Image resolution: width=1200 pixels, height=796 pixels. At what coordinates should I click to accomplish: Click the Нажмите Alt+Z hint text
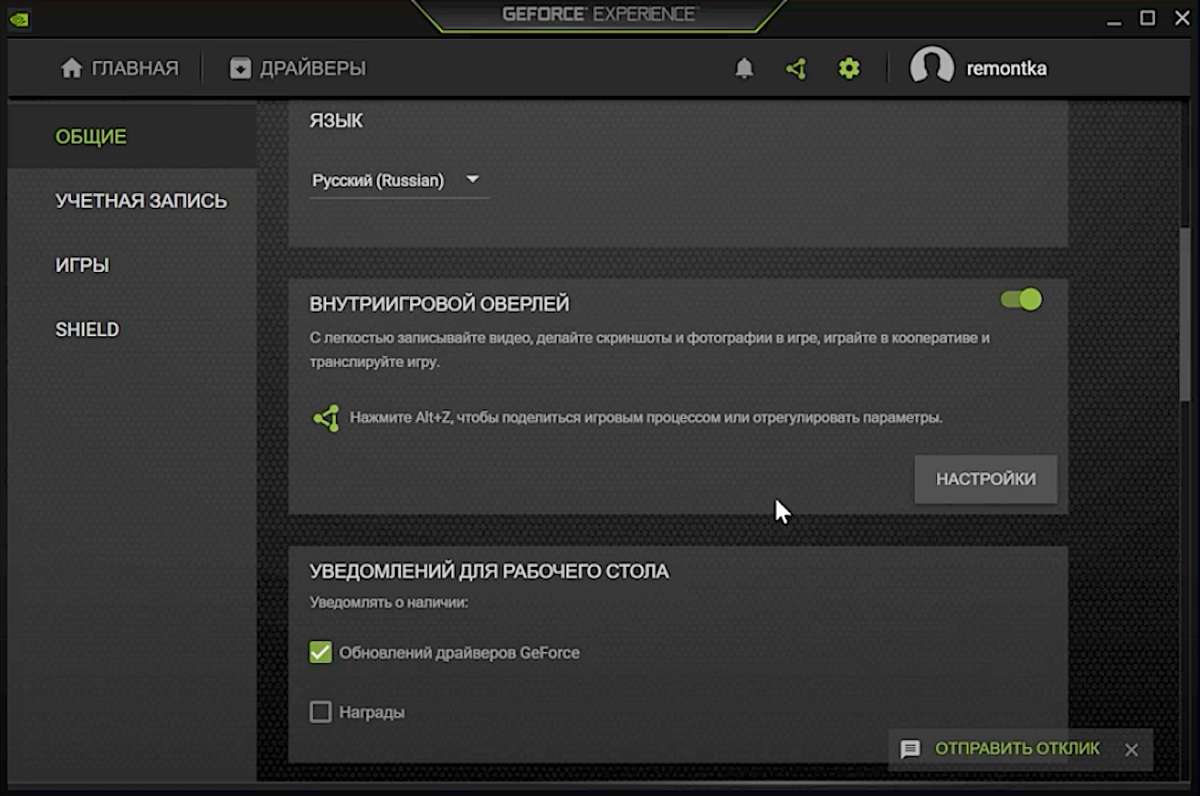pos(646,418)
